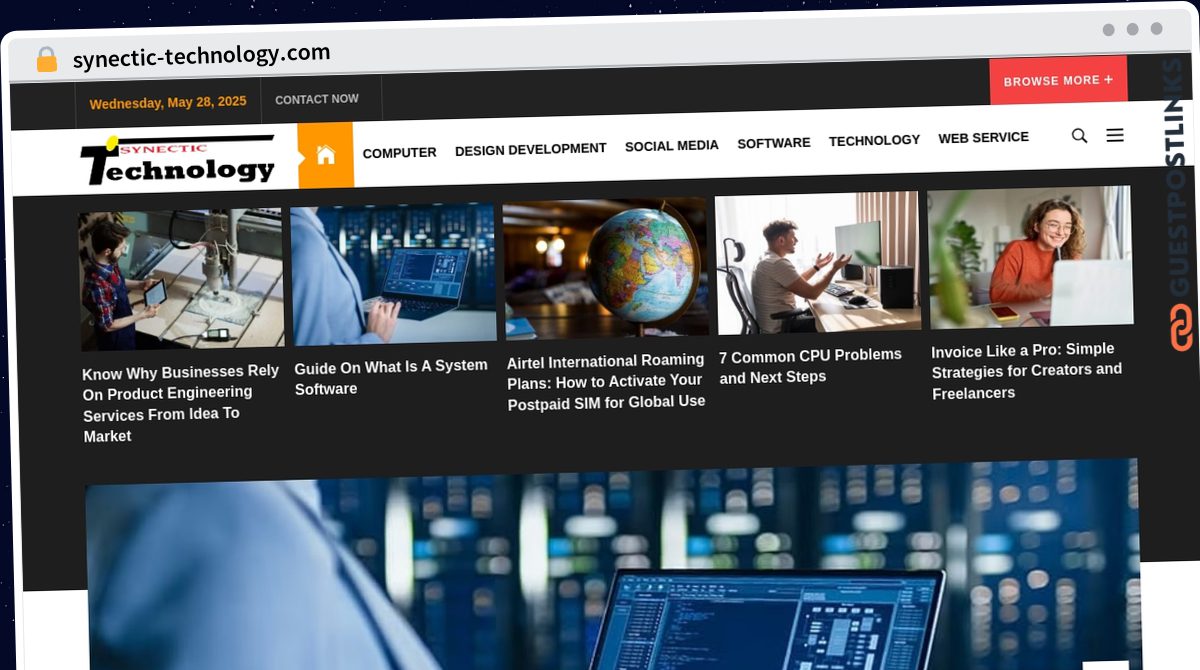Select Design Development in navigation
This screenshot has height=670, width=1200.
530,149
